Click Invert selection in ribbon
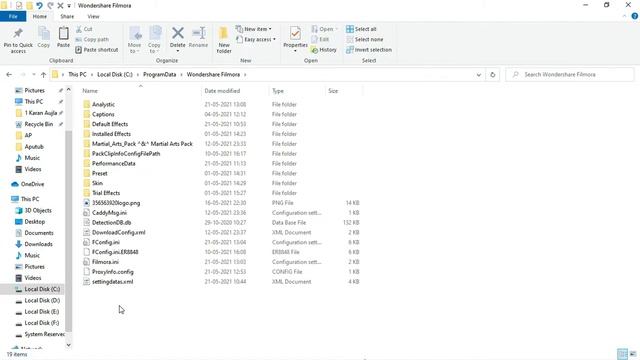 pyautogui.click(x=369, y=50)
